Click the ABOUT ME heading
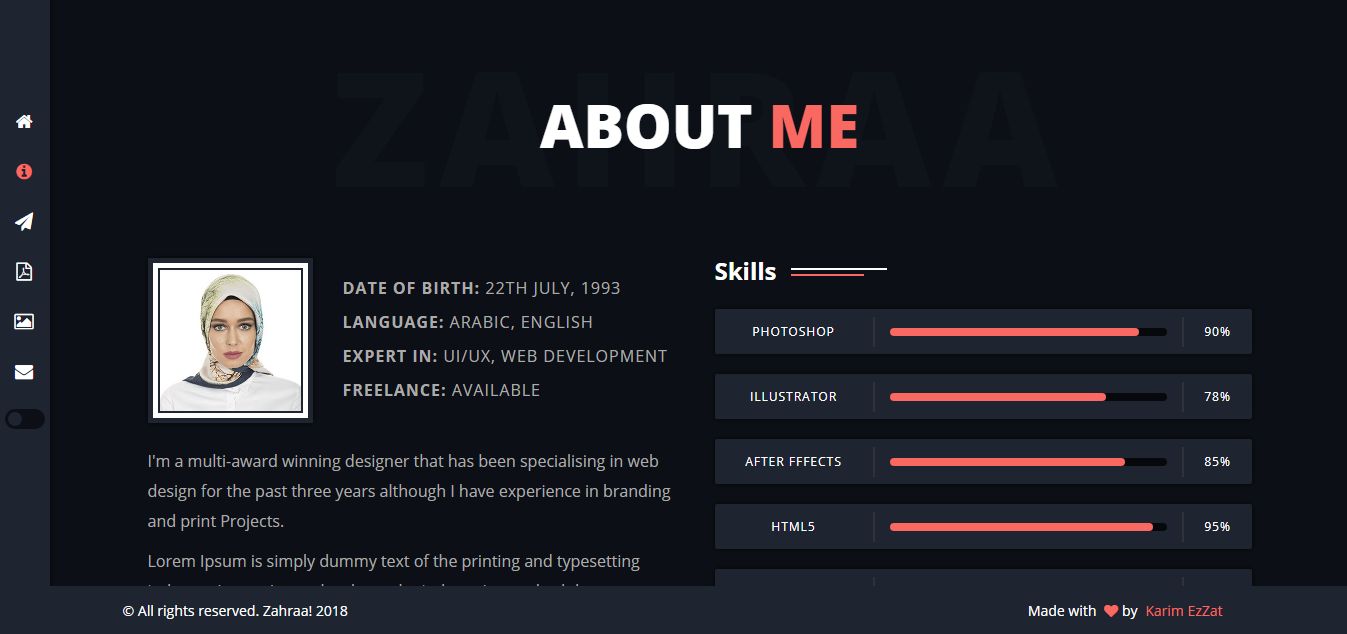This screenshot has width=1347, height=634. click(x=698, y=127)
